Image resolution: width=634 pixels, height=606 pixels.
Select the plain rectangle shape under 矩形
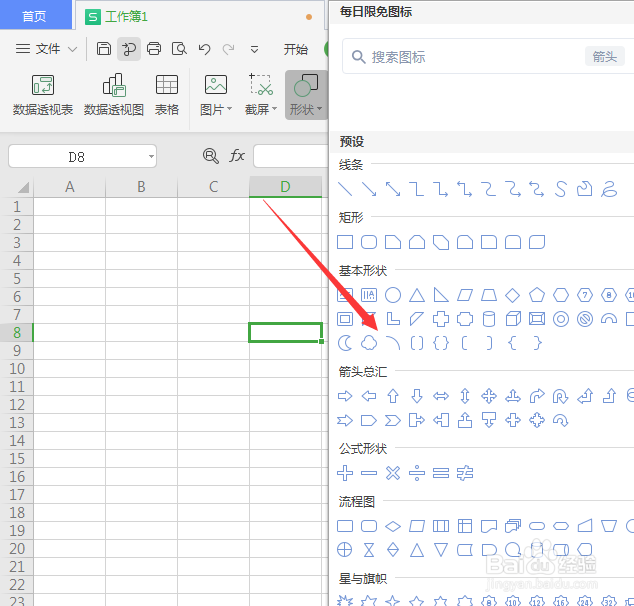tap(345, 242)
